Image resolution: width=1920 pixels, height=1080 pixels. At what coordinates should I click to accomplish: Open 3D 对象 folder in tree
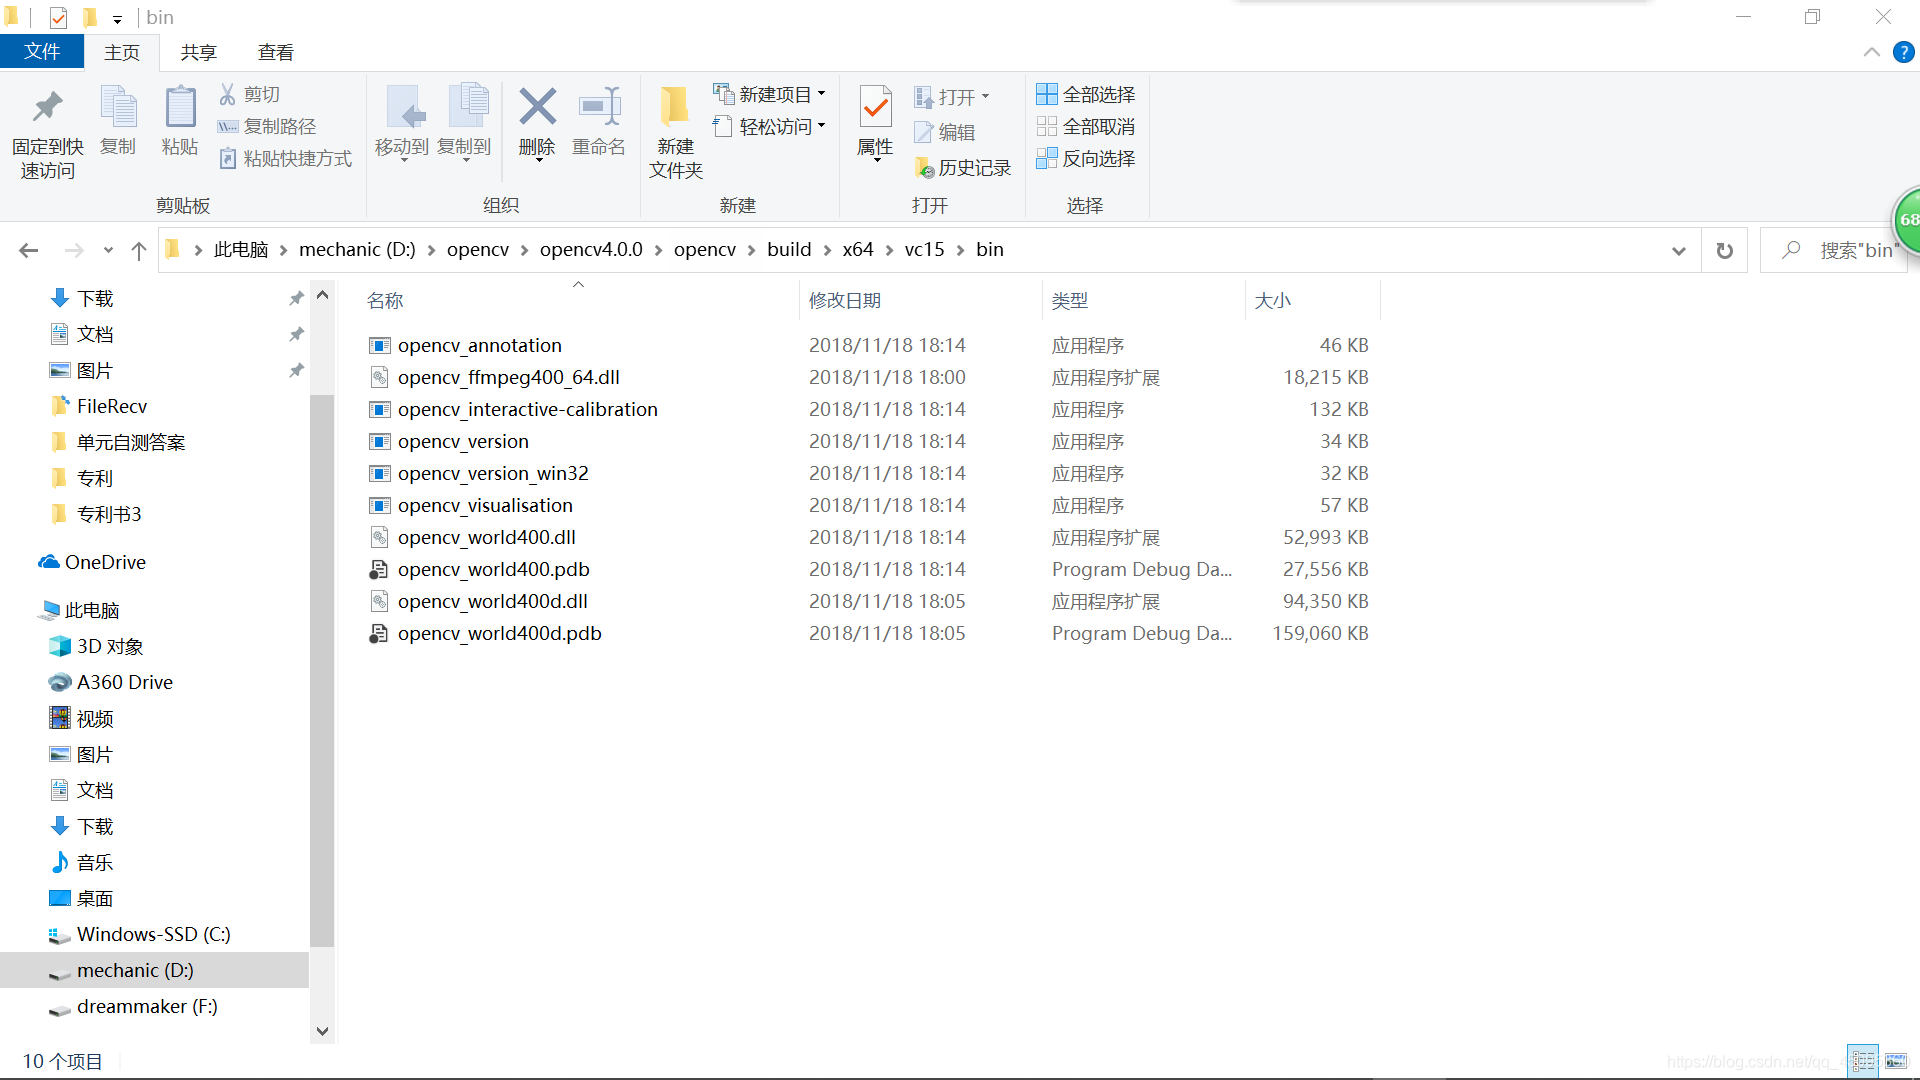pyautogui.click(x=96, y=646)
